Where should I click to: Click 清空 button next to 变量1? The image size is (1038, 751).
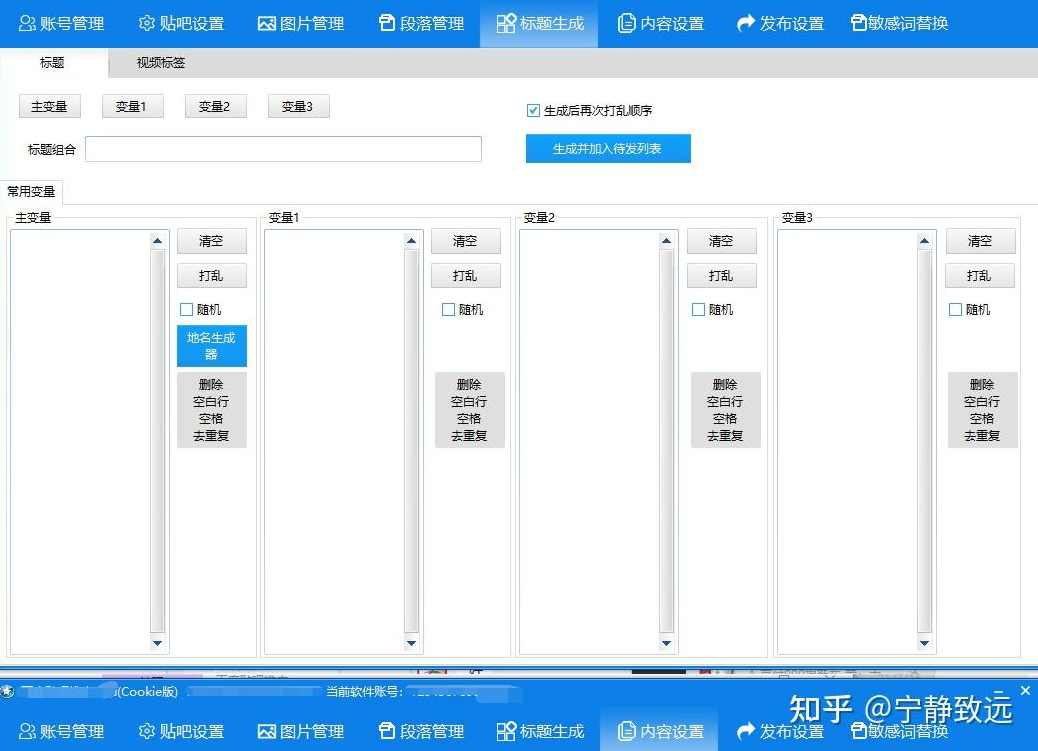click(x=465, y=240)
